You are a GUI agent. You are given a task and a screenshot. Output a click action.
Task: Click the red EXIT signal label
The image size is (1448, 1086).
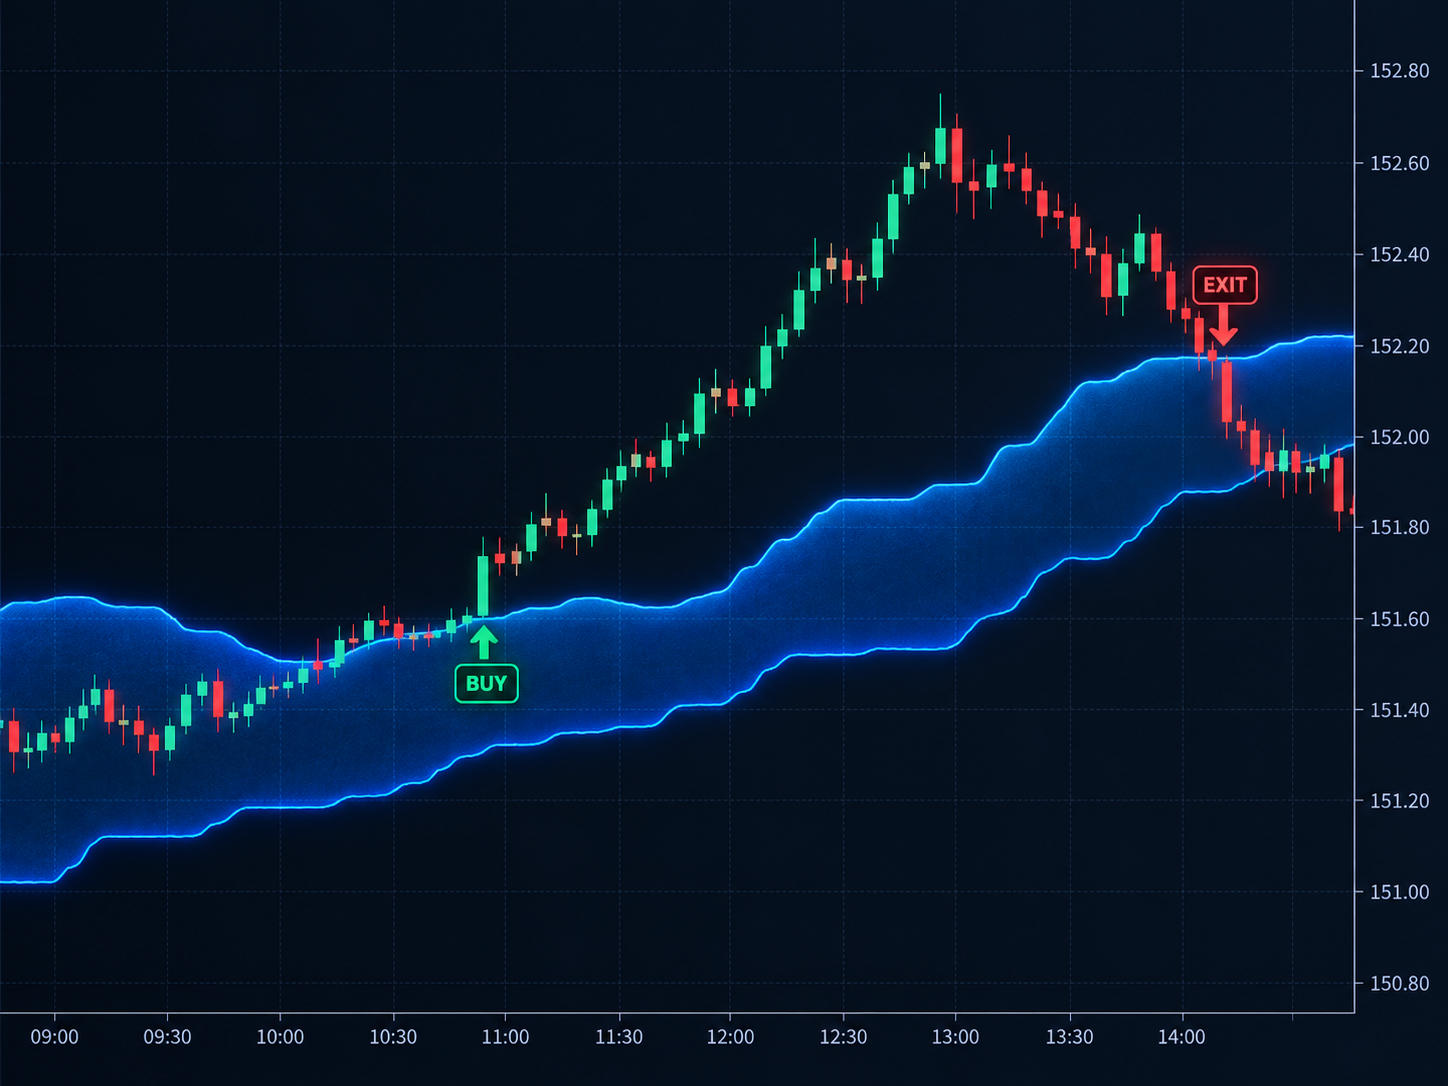coord(1225,285)
